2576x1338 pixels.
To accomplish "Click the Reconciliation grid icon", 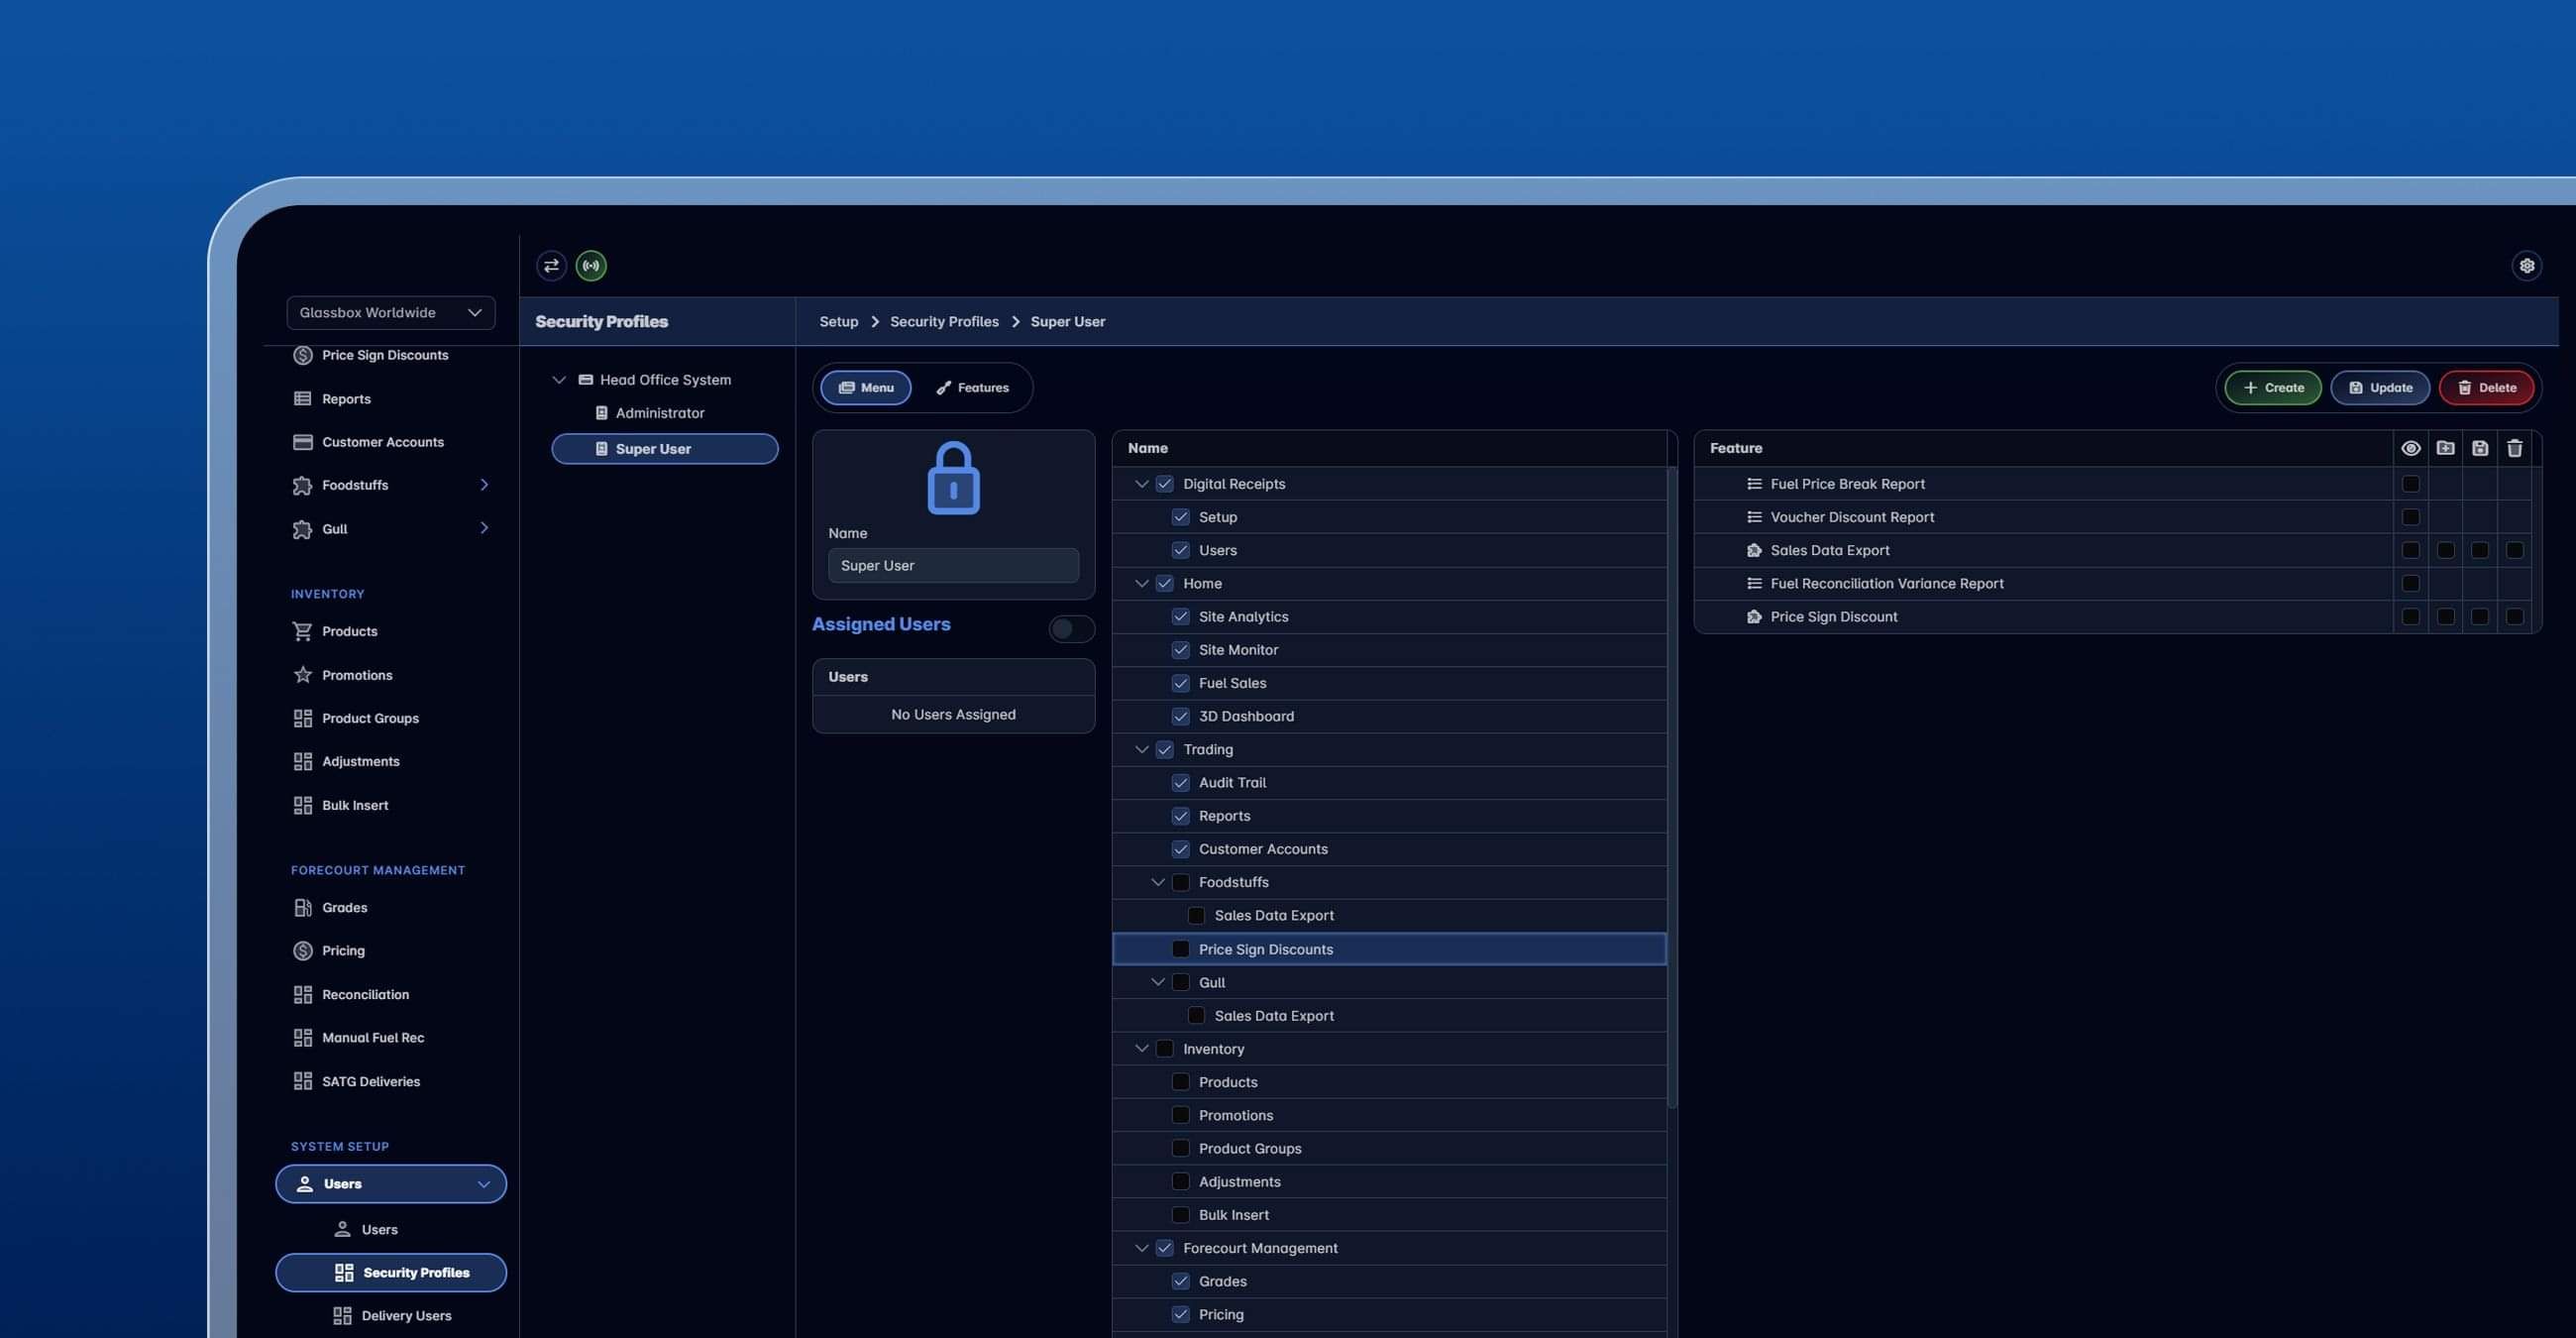I will (x=302, y=994).
